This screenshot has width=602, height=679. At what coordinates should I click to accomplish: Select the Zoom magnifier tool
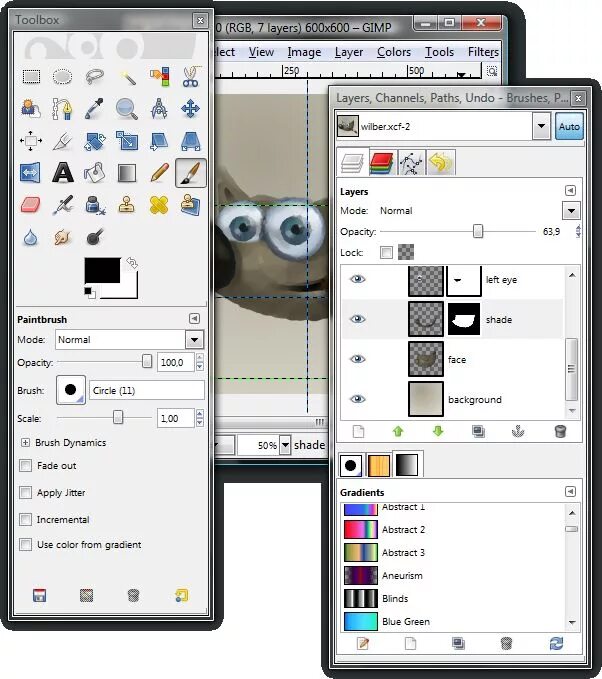coord(127,109)
